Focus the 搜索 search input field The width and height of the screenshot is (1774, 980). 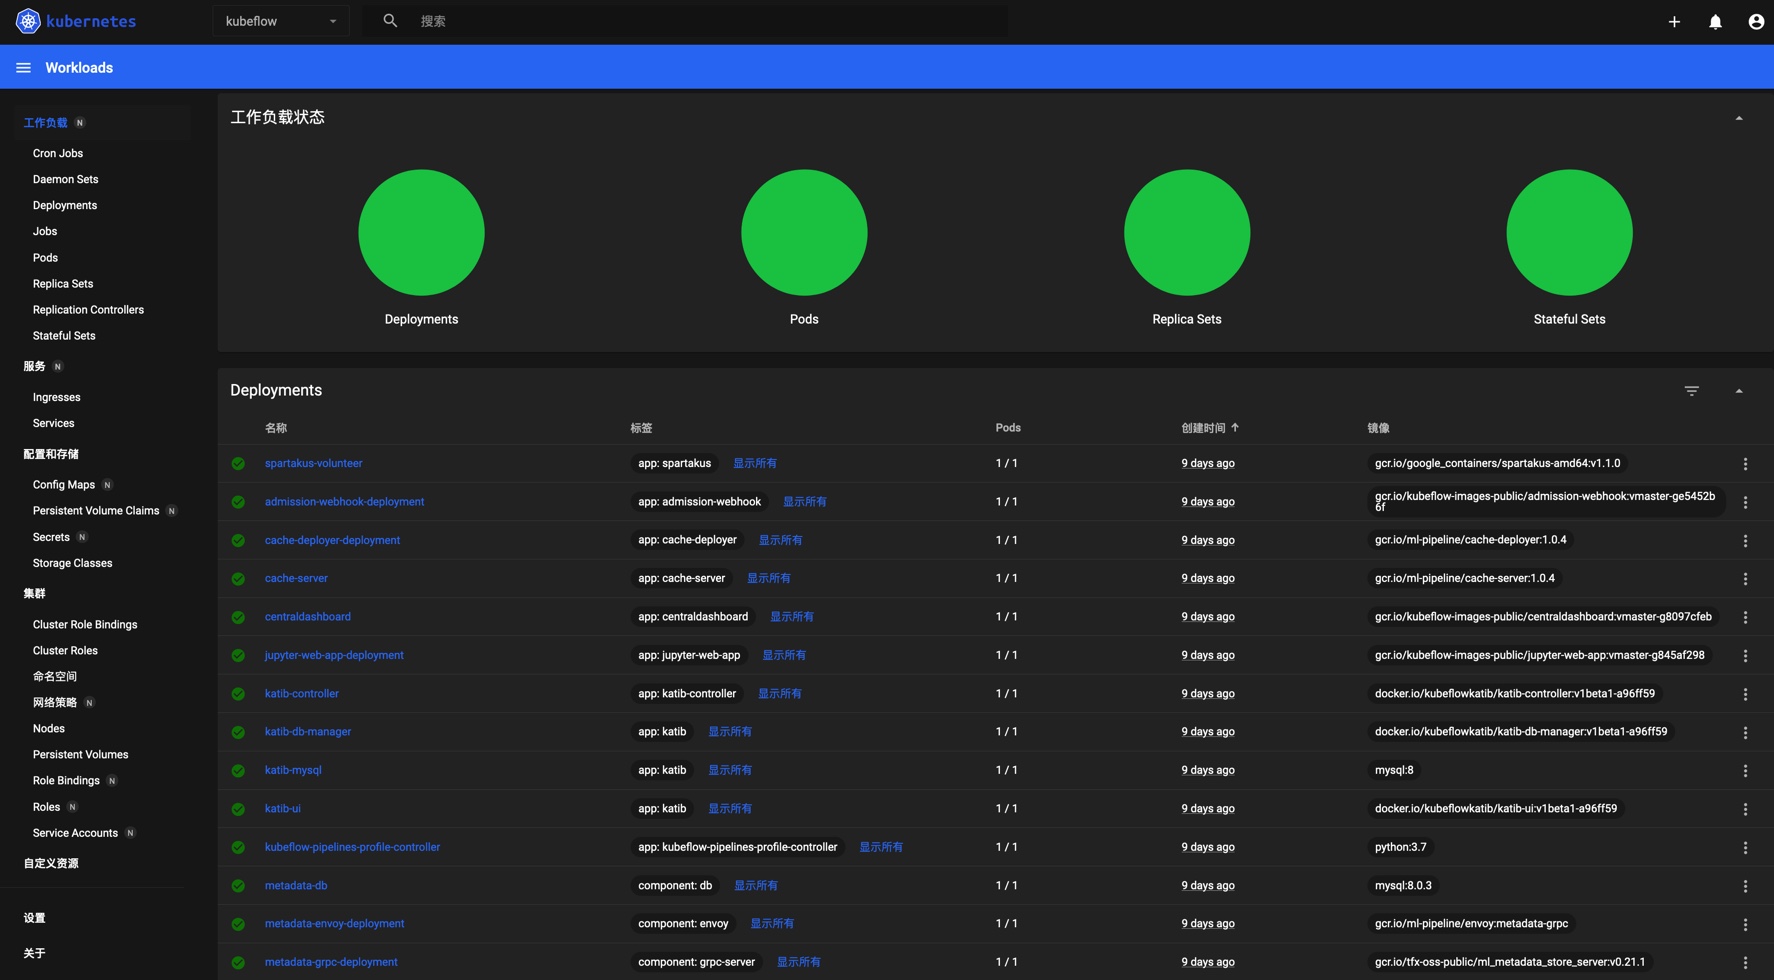pyautogui.click(x=711, y=21)
